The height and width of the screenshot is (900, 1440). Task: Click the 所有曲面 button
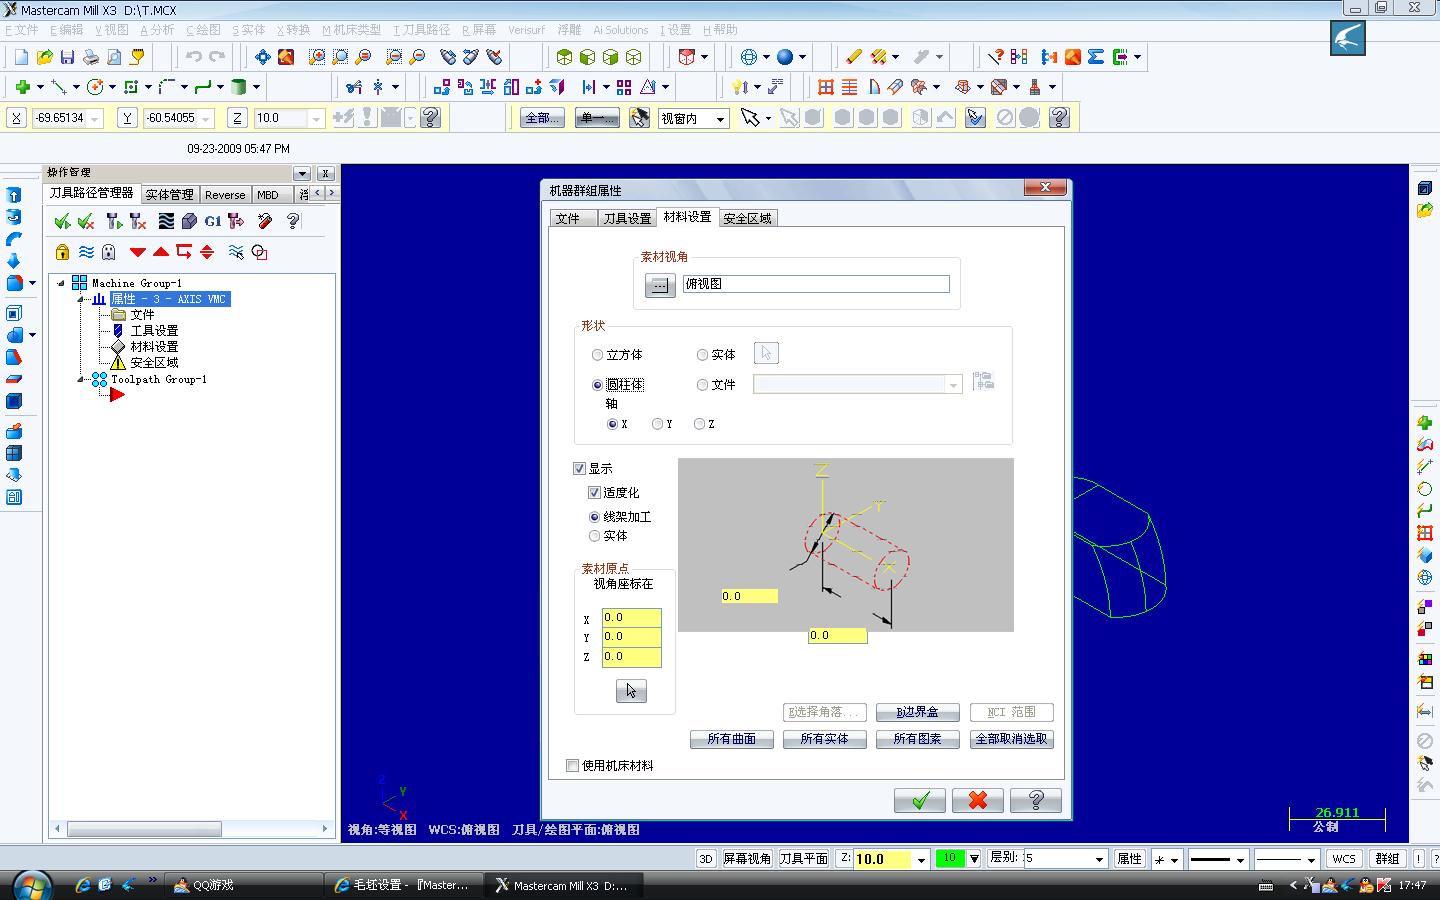731,739
